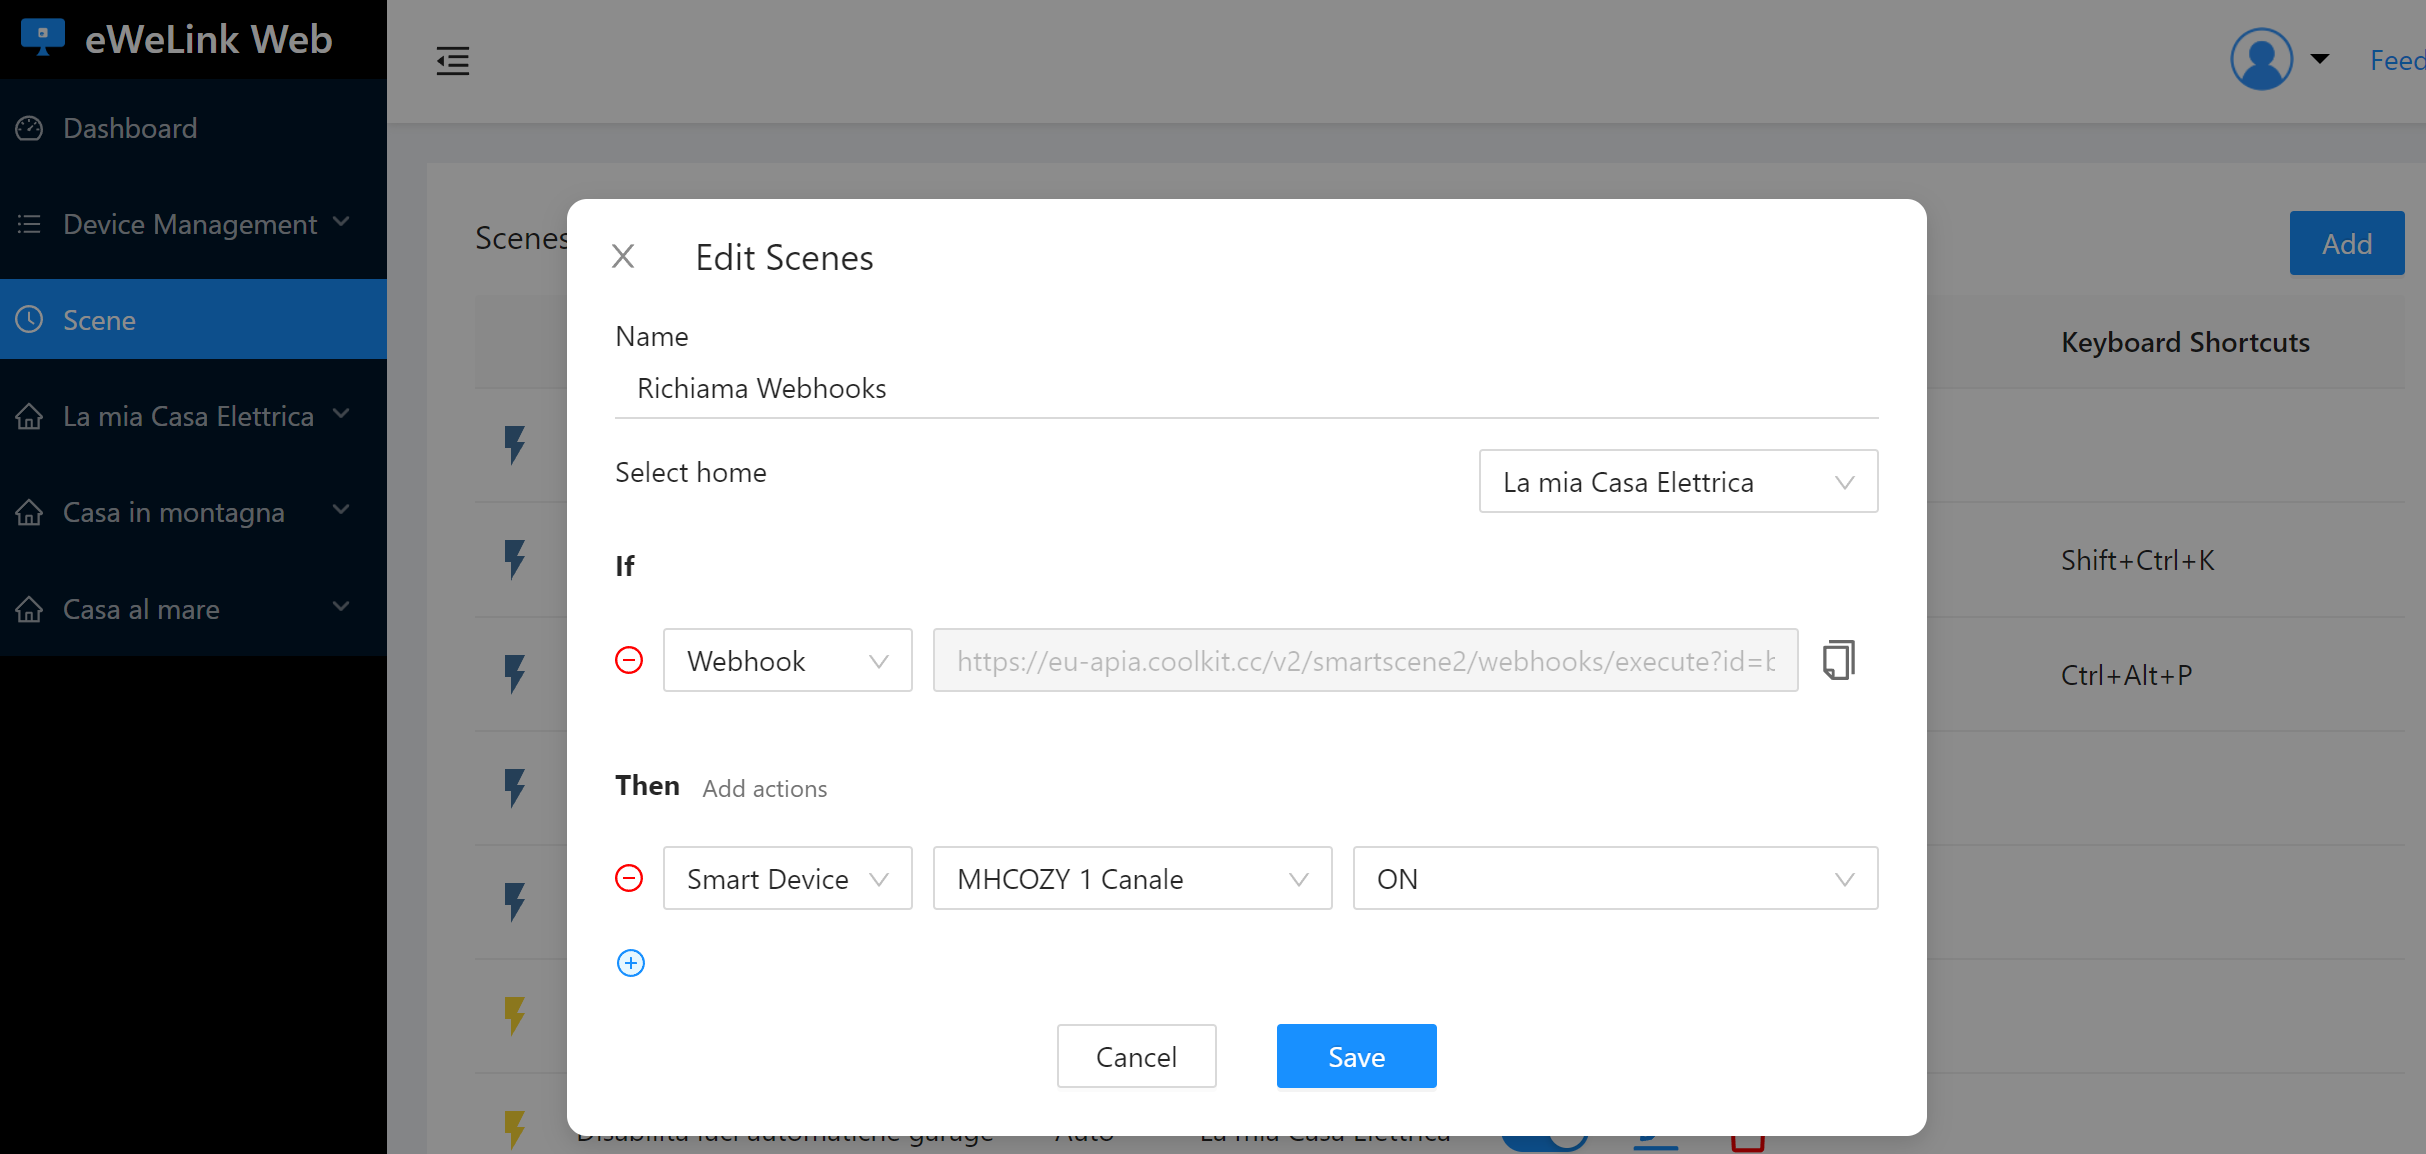The image size is (2426, 1154).
Task: Expand Casa in montagna sidebar item
Action: point(193,512)
